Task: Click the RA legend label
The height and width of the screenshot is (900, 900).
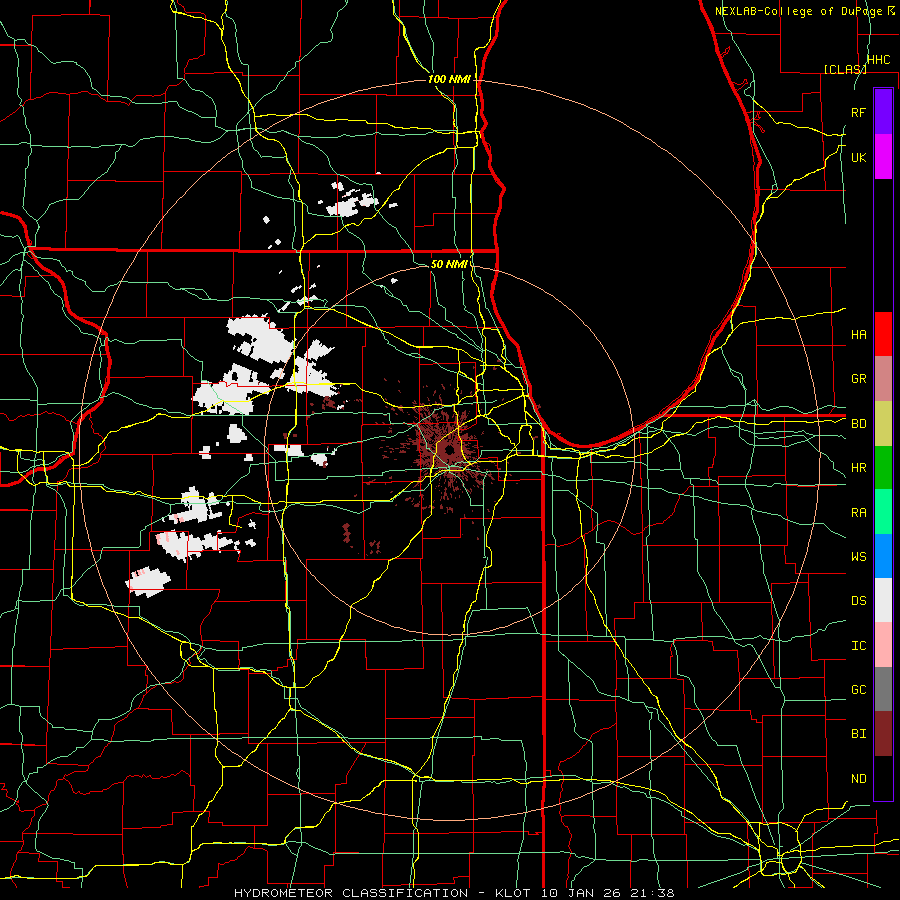Action: [x=858, y=512]
